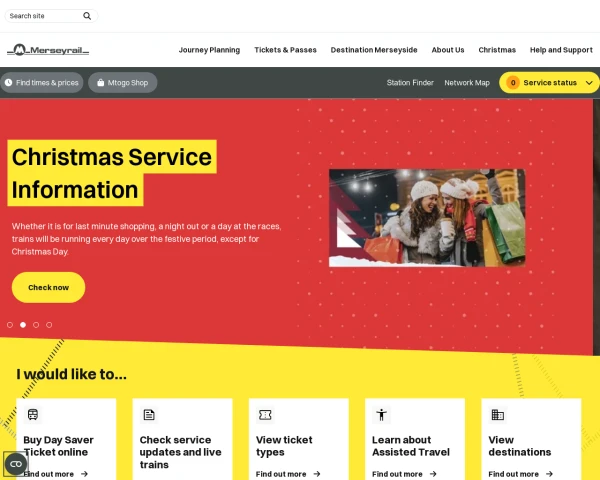Click the Check now button

(x=48, y=287)
